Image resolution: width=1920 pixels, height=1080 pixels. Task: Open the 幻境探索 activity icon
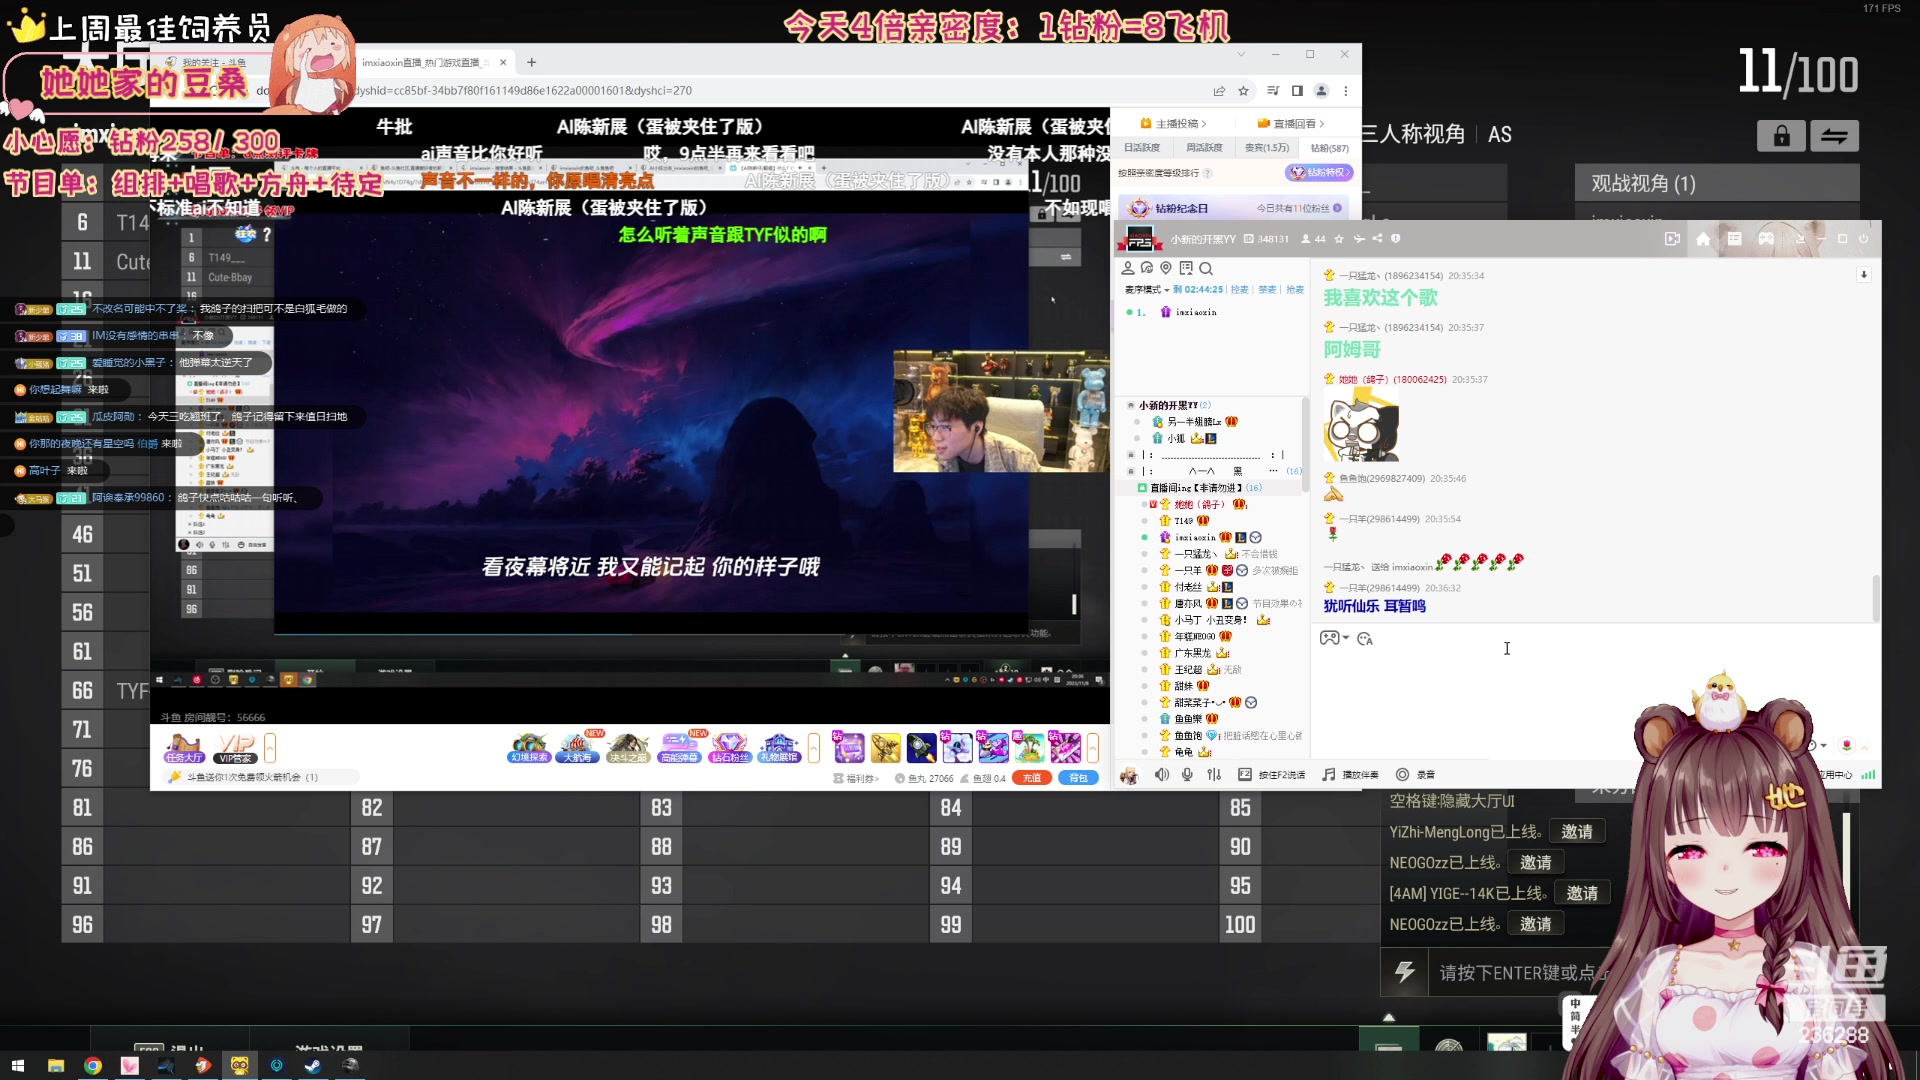point(529,748)
